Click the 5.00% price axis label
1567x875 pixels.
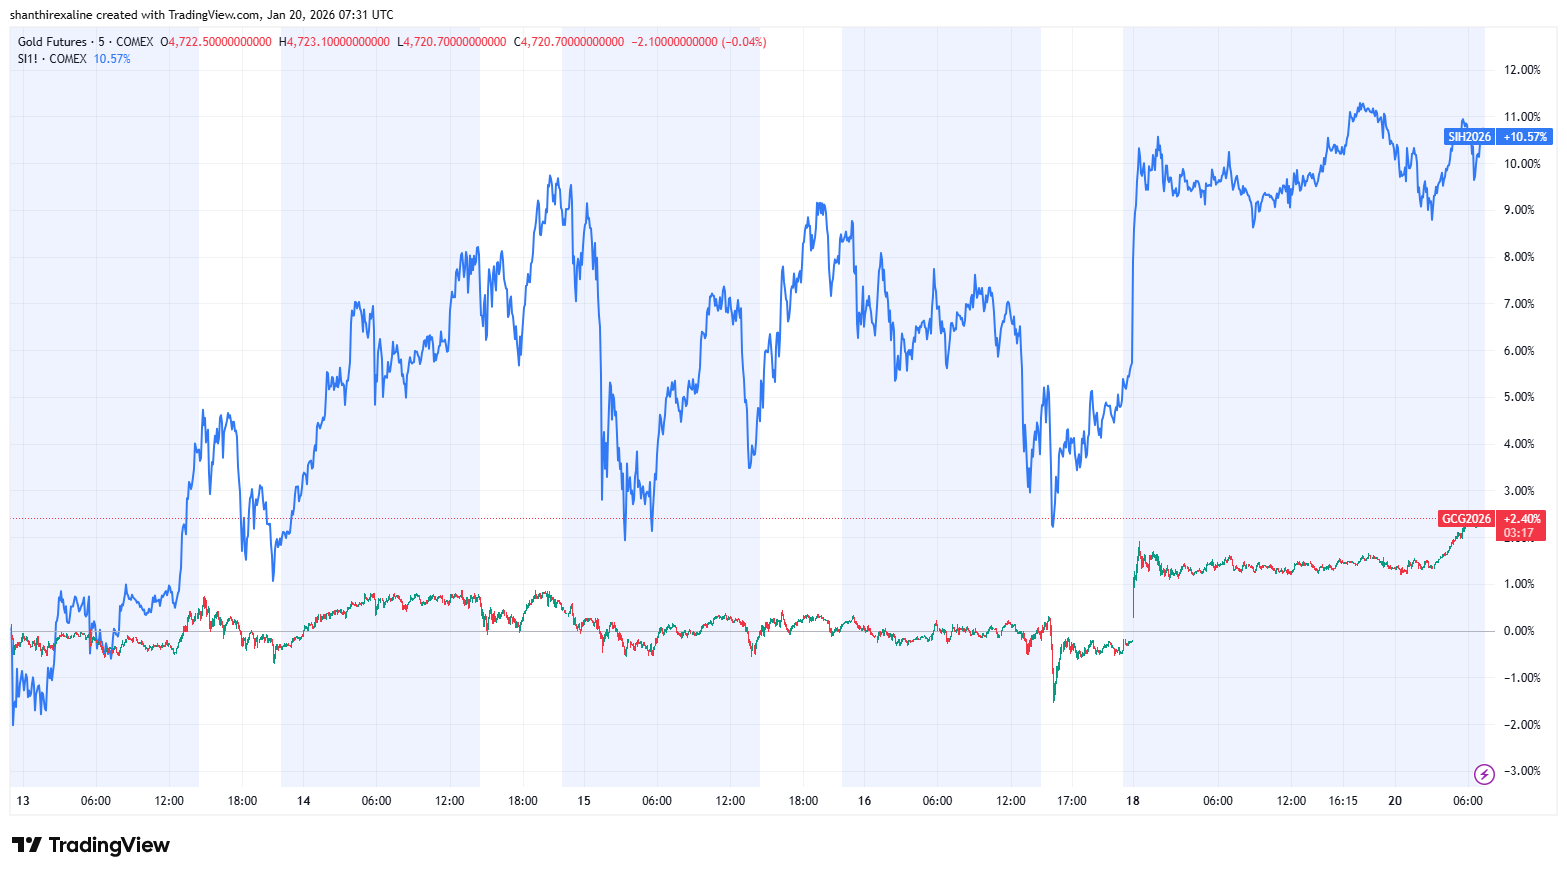(x=1519, y=397)
